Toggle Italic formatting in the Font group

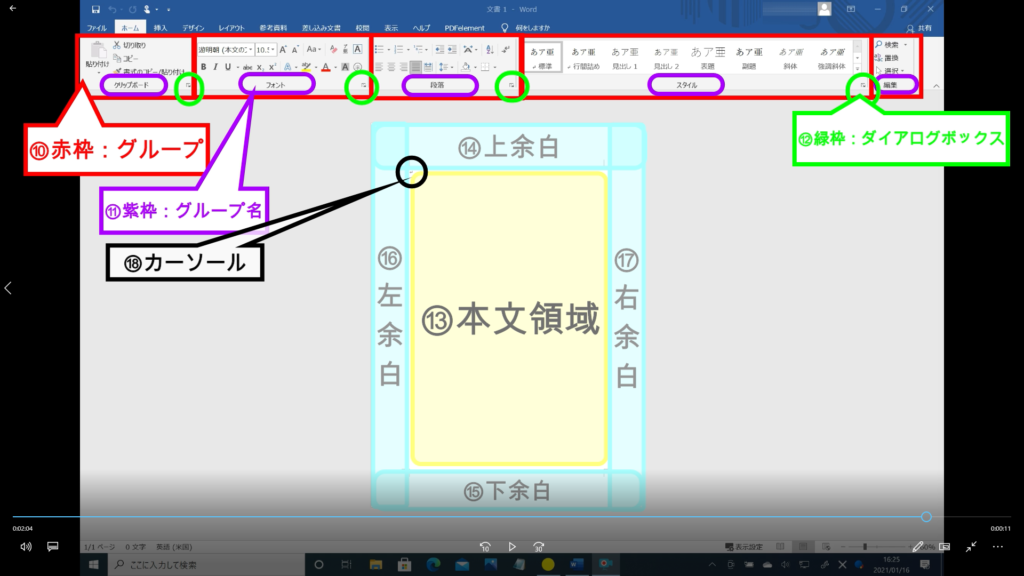216,67
